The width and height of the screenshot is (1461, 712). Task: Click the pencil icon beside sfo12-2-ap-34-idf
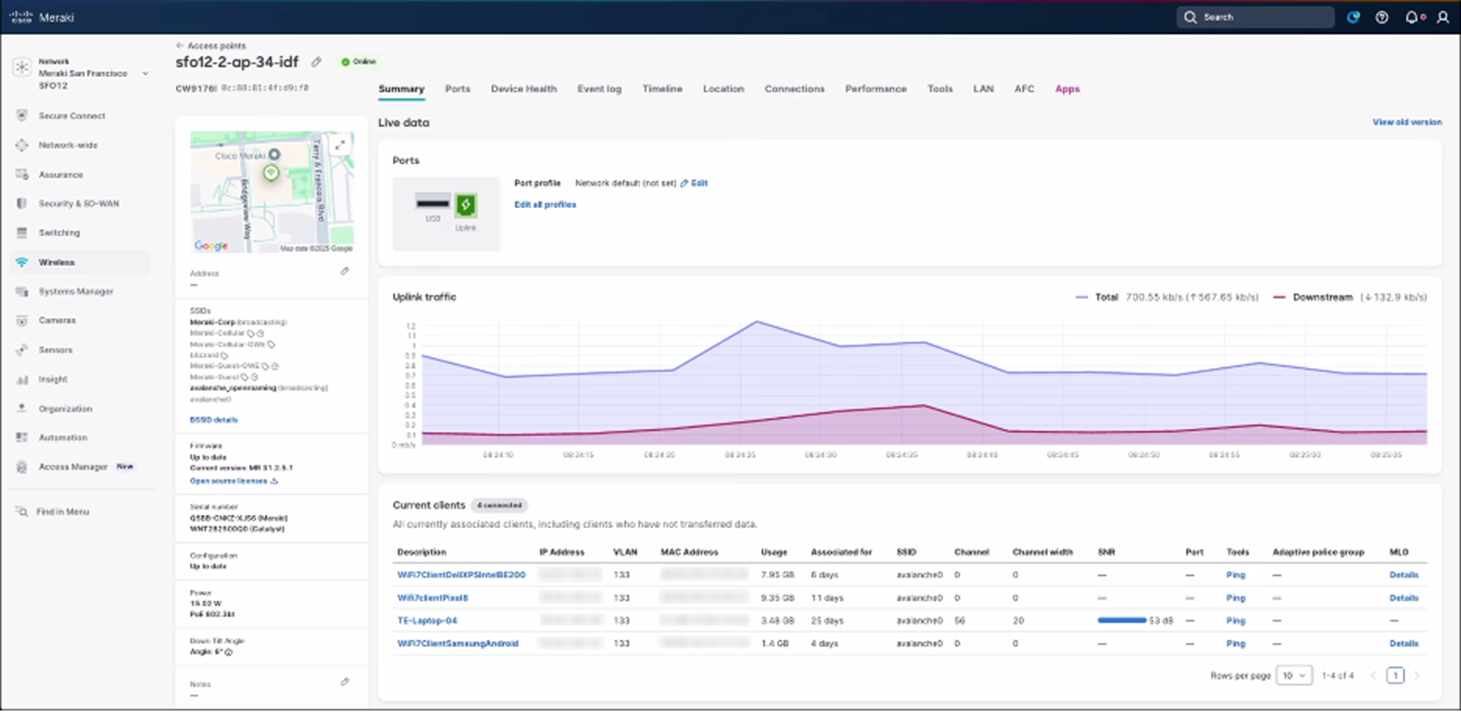tap(317, 62)
